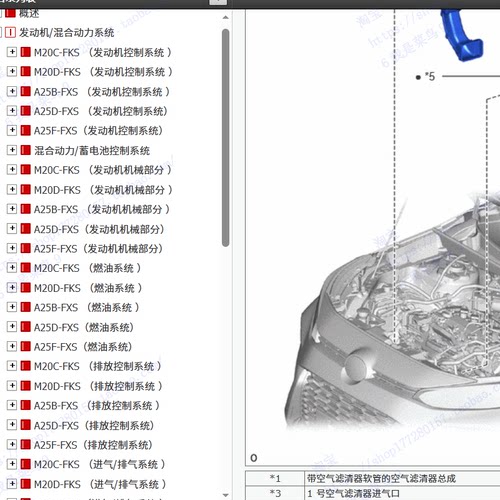Click book icon of 混合动力/蓄电池控制系统
Viewport: 500px width, 500px height.
point(26,150)
